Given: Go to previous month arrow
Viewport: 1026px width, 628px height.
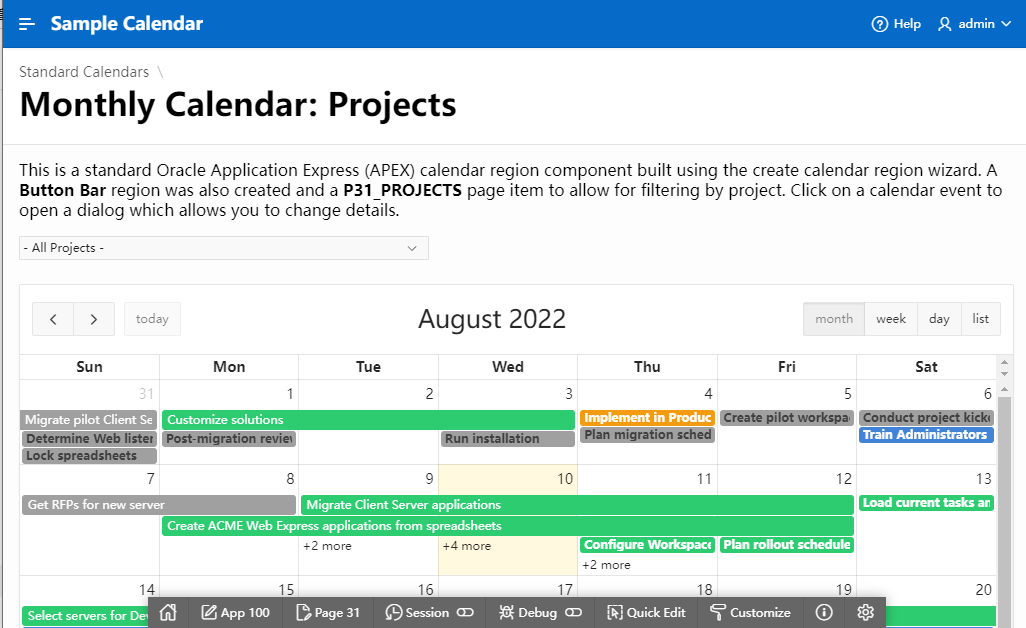Looking at the screenshot, I should (x=53, y=319).
